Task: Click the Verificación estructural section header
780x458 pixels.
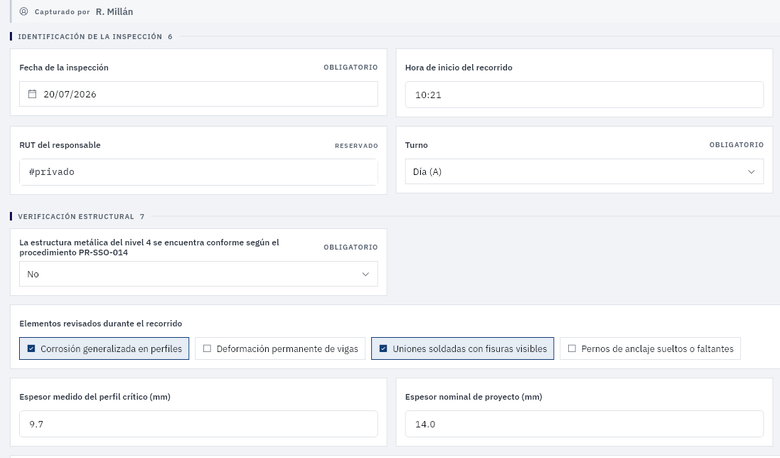Action: coord(76,216)
